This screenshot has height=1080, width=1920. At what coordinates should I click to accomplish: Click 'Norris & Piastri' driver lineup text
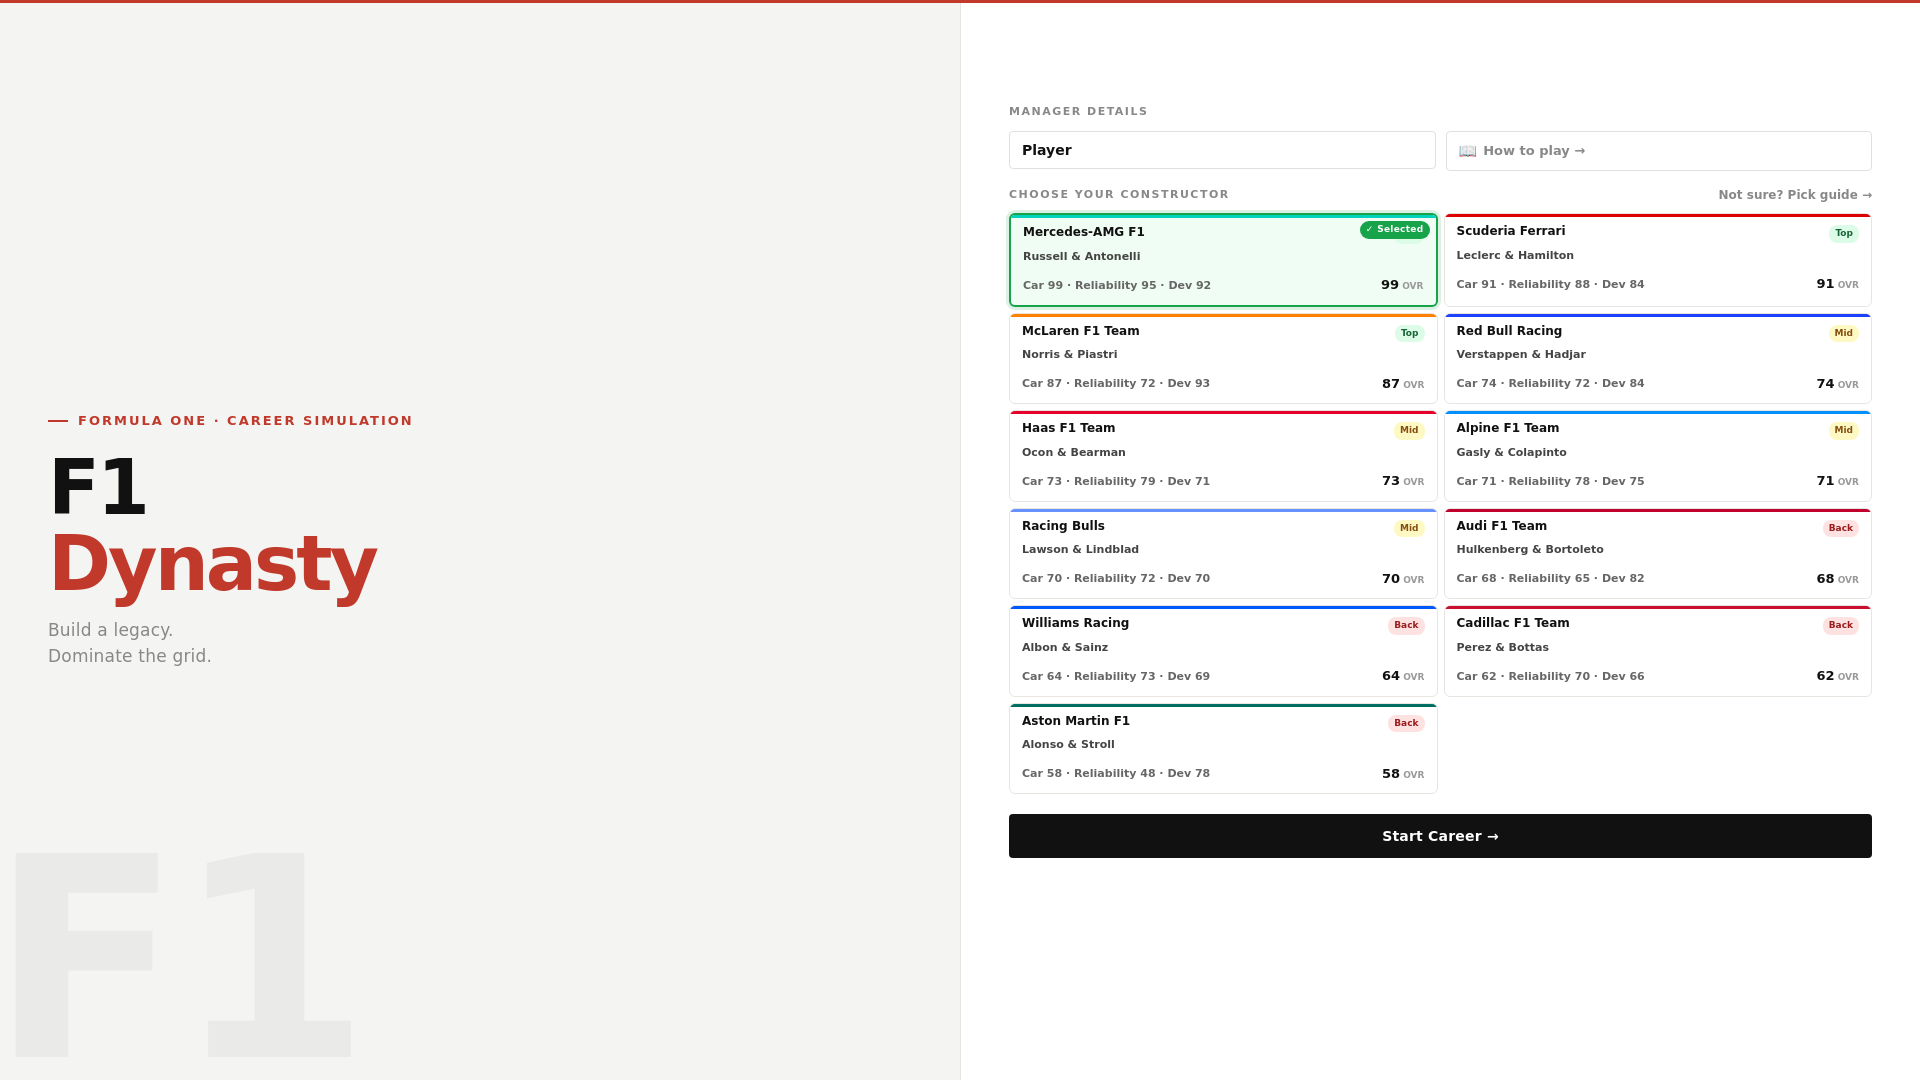[1069, 355]
